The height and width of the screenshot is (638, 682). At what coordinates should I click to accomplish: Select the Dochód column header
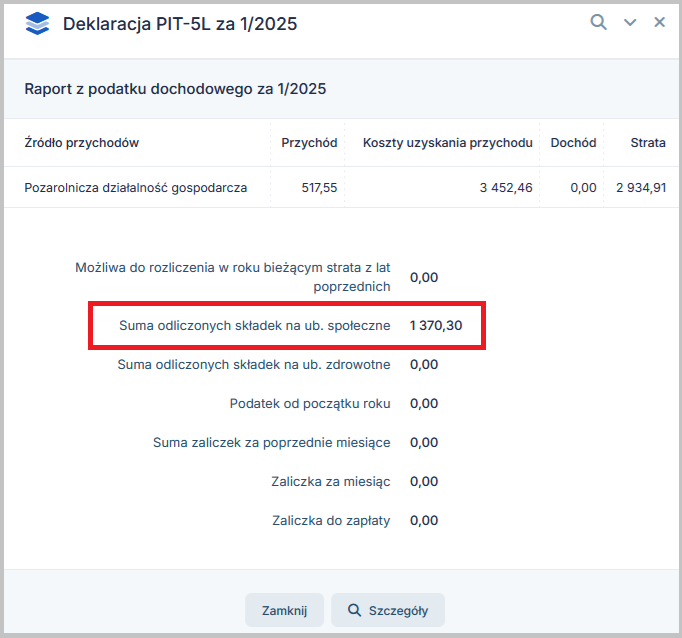tap(573, 143)
